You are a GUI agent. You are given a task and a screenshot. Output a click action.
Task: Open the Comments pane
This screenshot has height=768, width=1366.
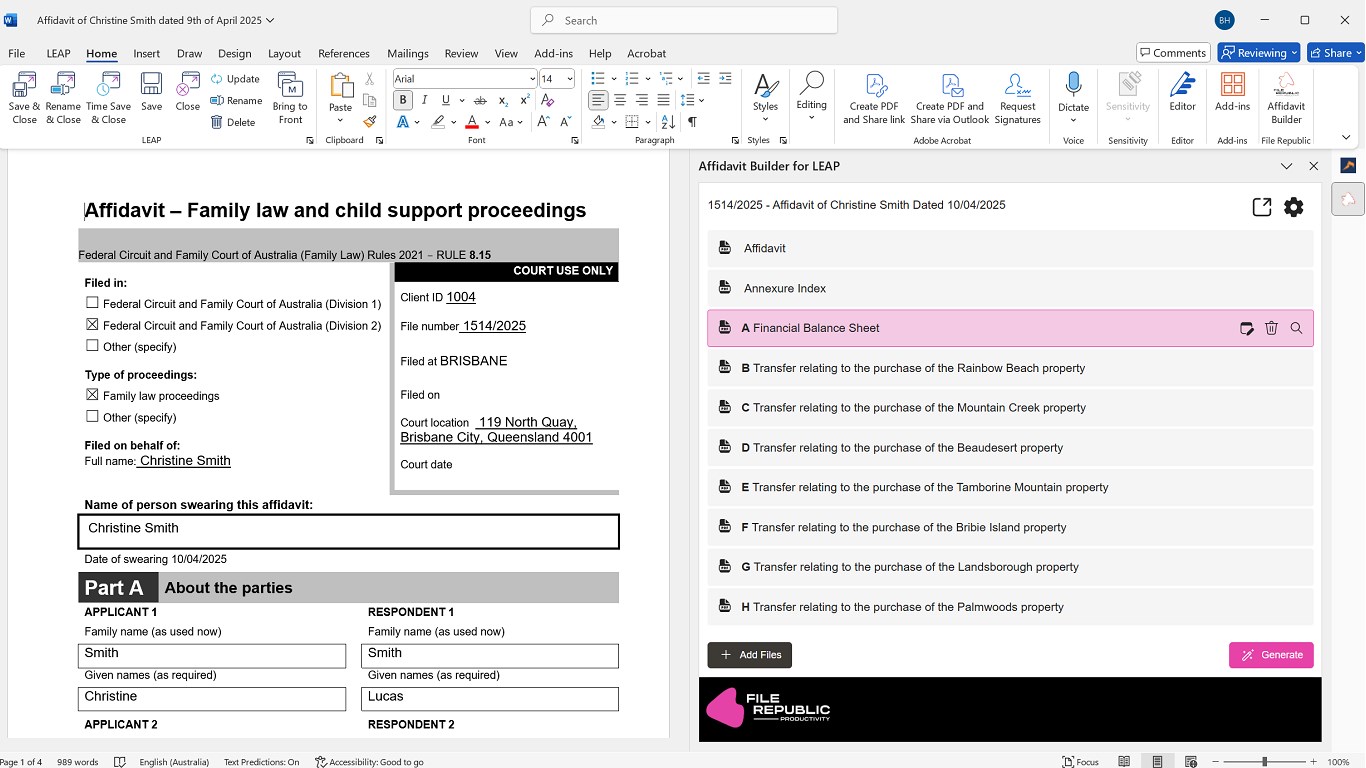(x=1173, y=53)
